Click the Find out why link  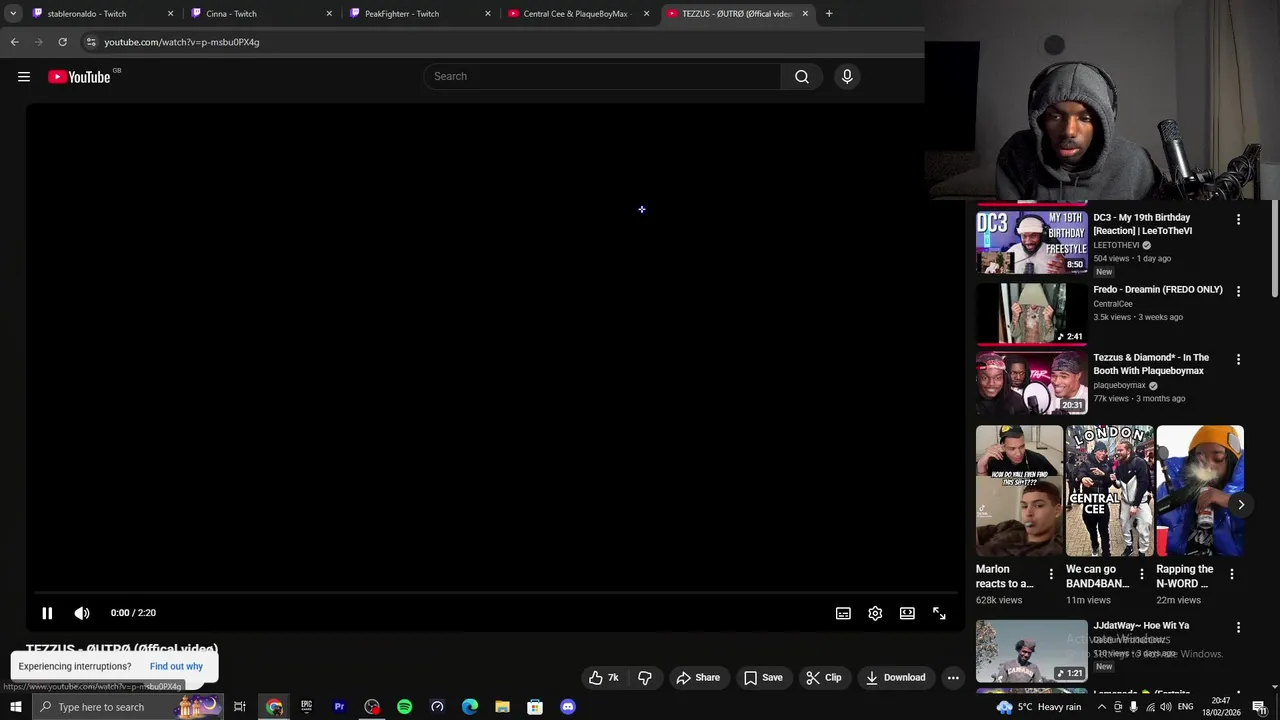tap(176, 666)
